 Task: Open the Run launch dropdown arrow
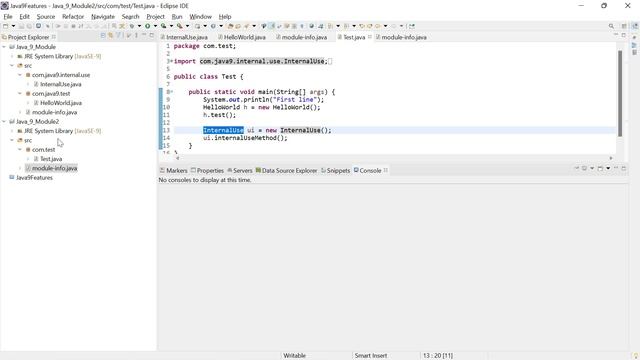pyautogui.click(x=155, y=26)
